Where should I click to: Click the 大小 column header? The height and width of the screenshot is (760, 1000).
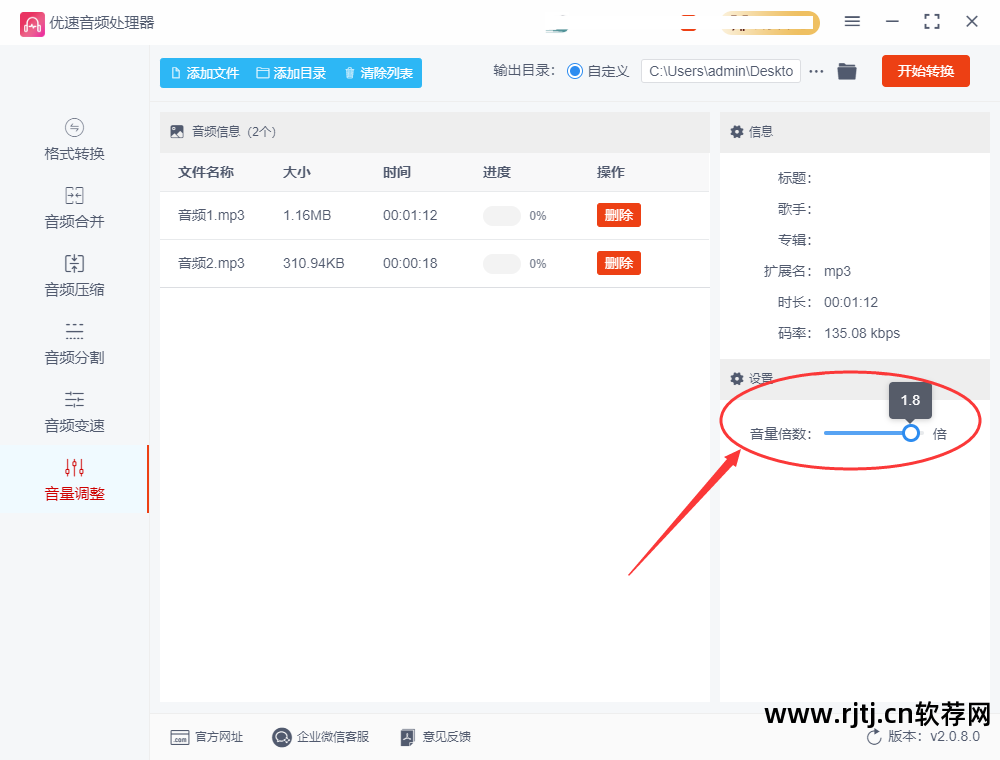point(297,172)
